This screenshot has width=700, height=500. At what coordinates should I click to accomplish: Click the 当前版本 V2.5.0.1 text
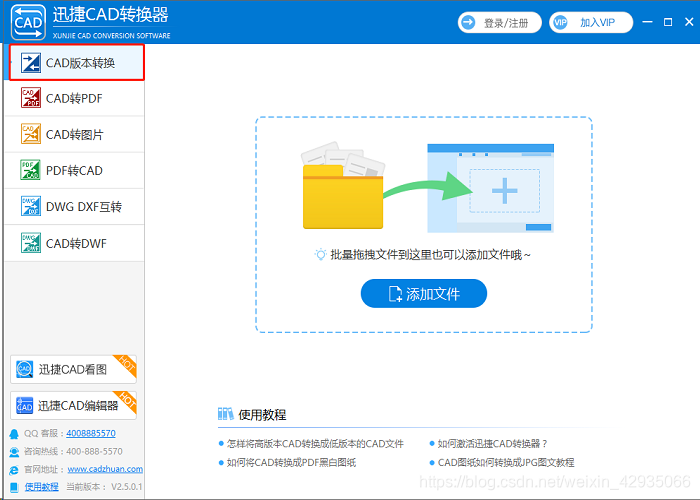pyautogui.click(x=104, y=487)
